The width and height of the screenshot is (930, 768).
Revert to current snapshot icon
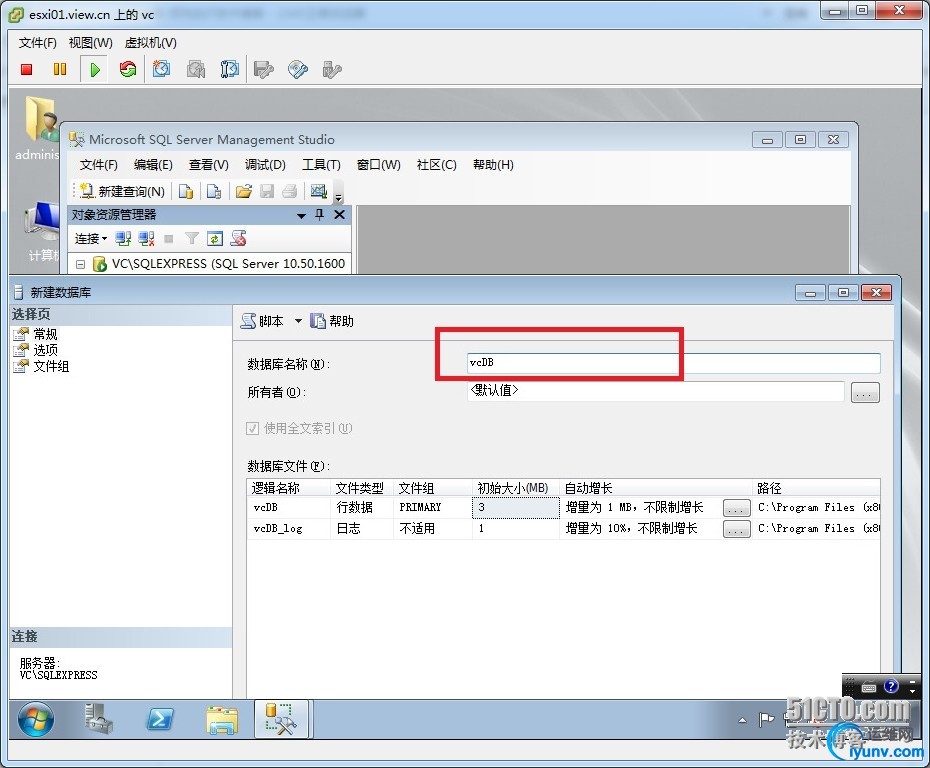[196, 69]
